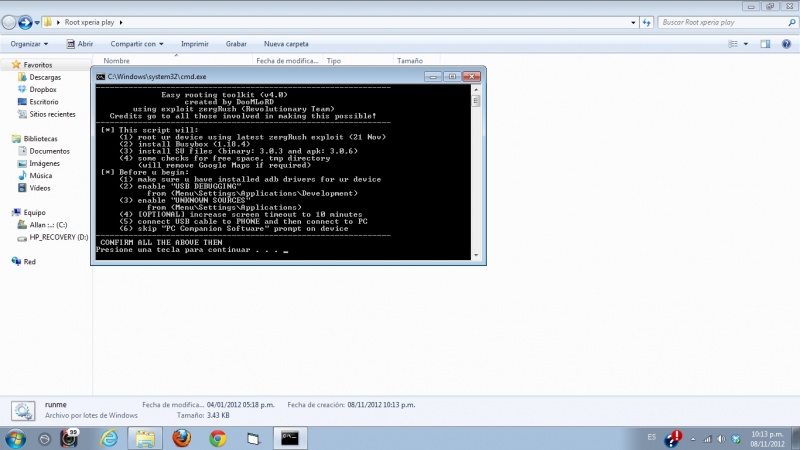
Task: Click the taskbar icon next to Chrome
Action: (254, 438)
